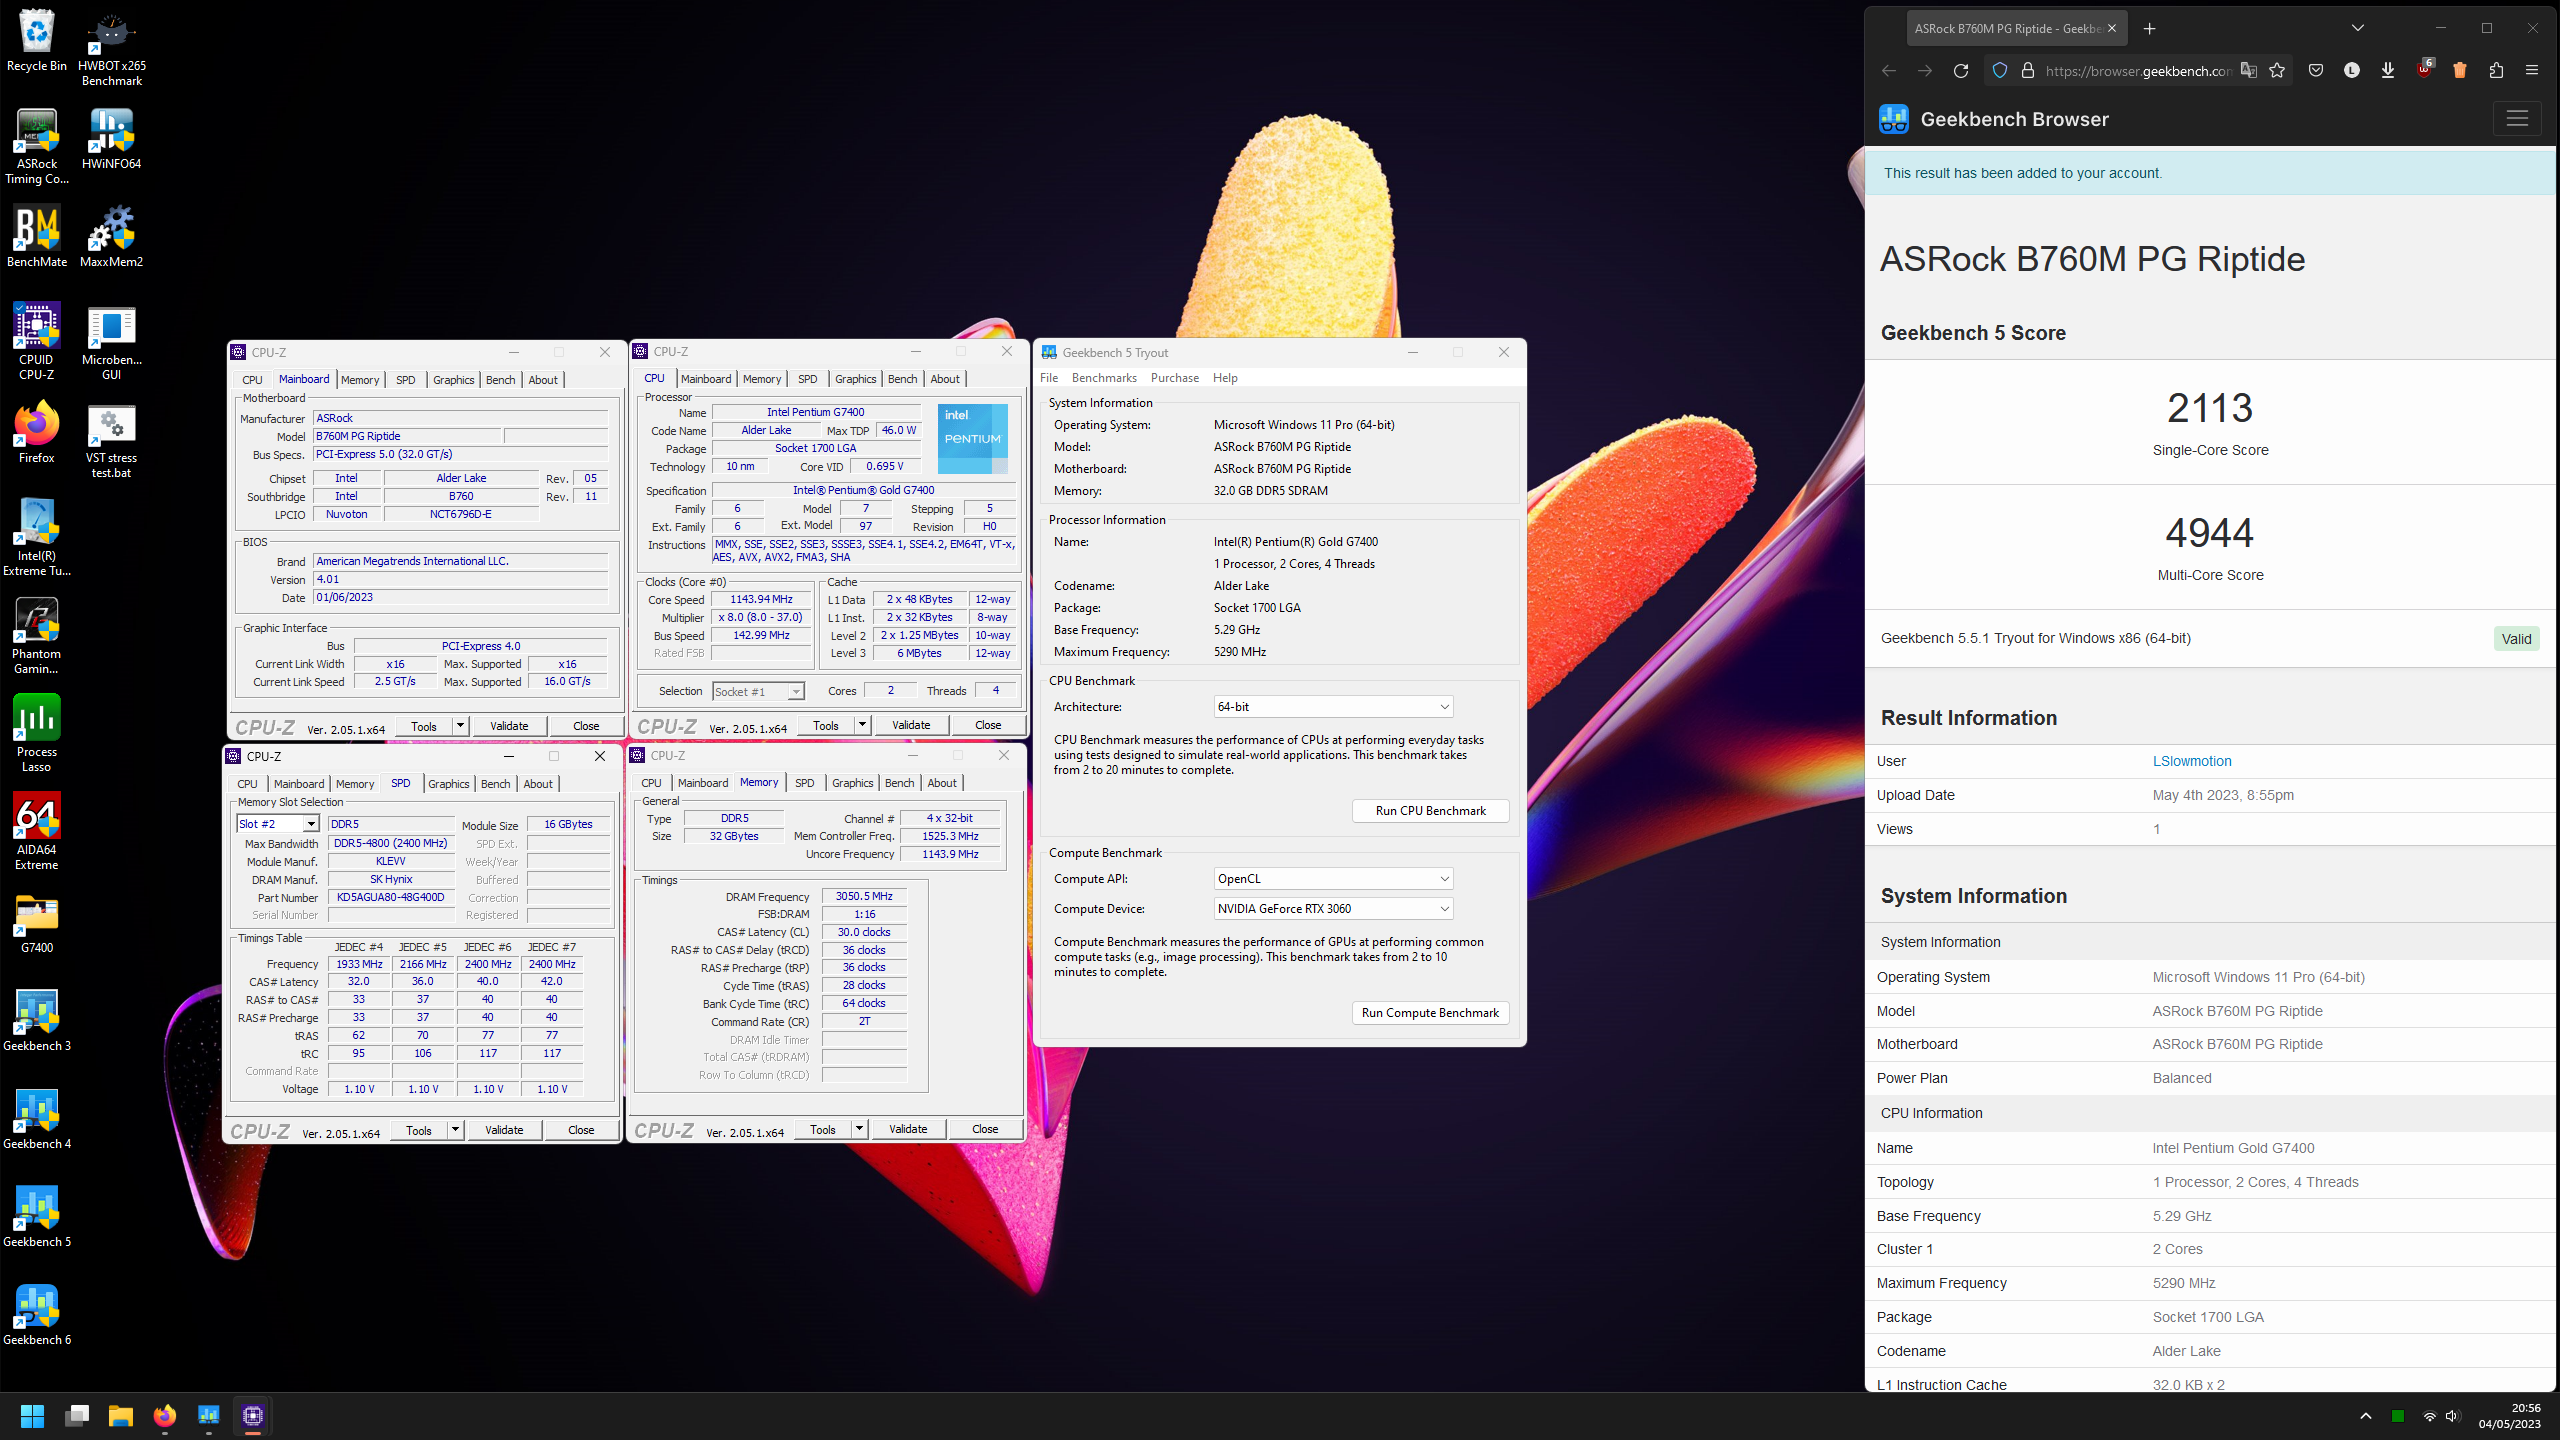Open ASRock Timing Configurator desktop icon
The image size is (2560, 1440).
point(37,146)
